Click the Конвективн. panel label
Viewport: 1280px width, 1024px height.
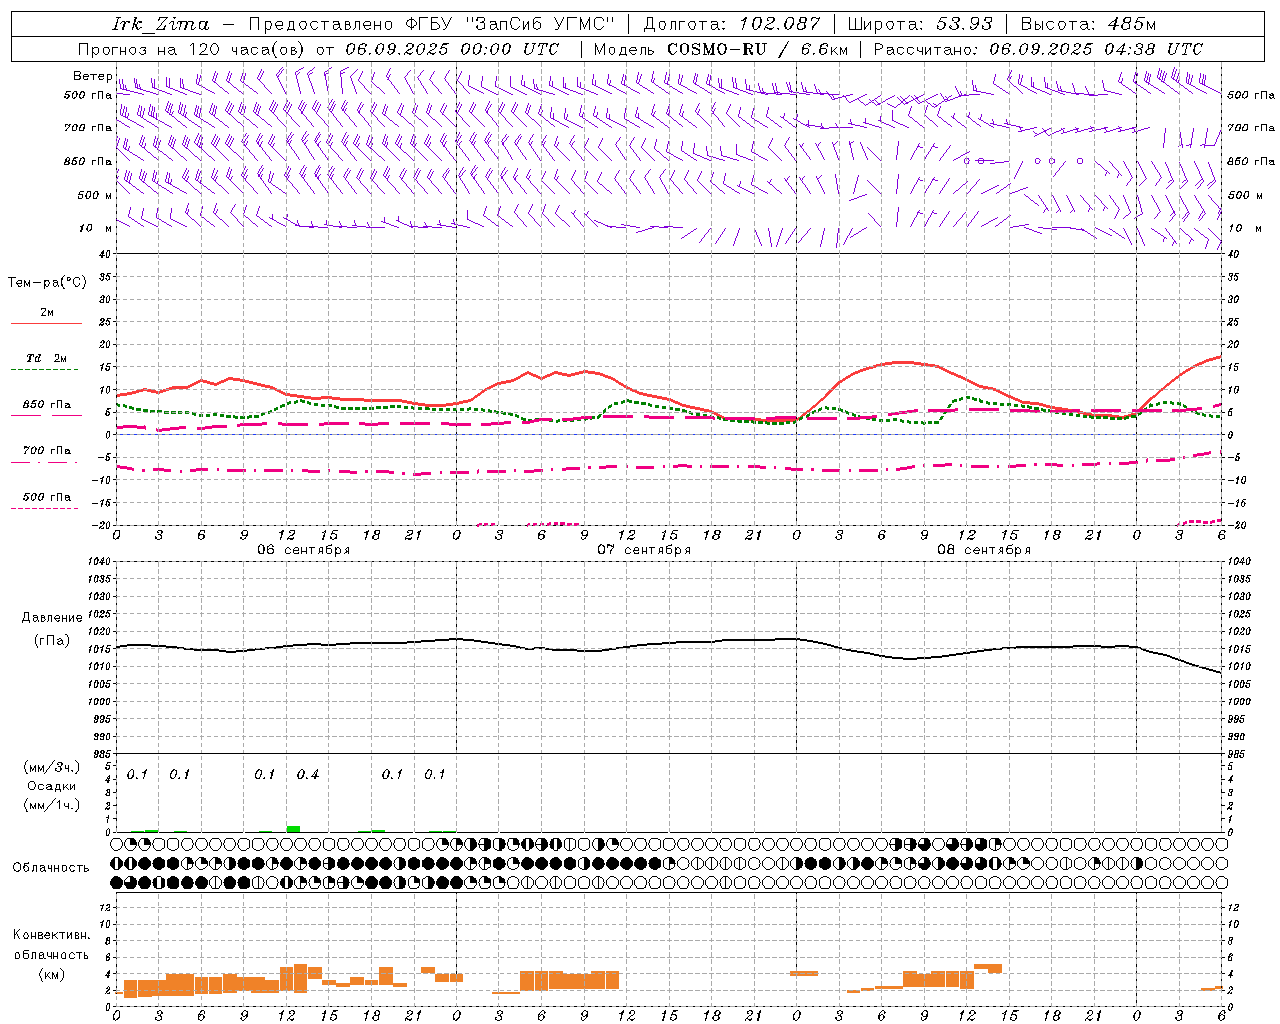pyautogui.click(x=52, y=935)
